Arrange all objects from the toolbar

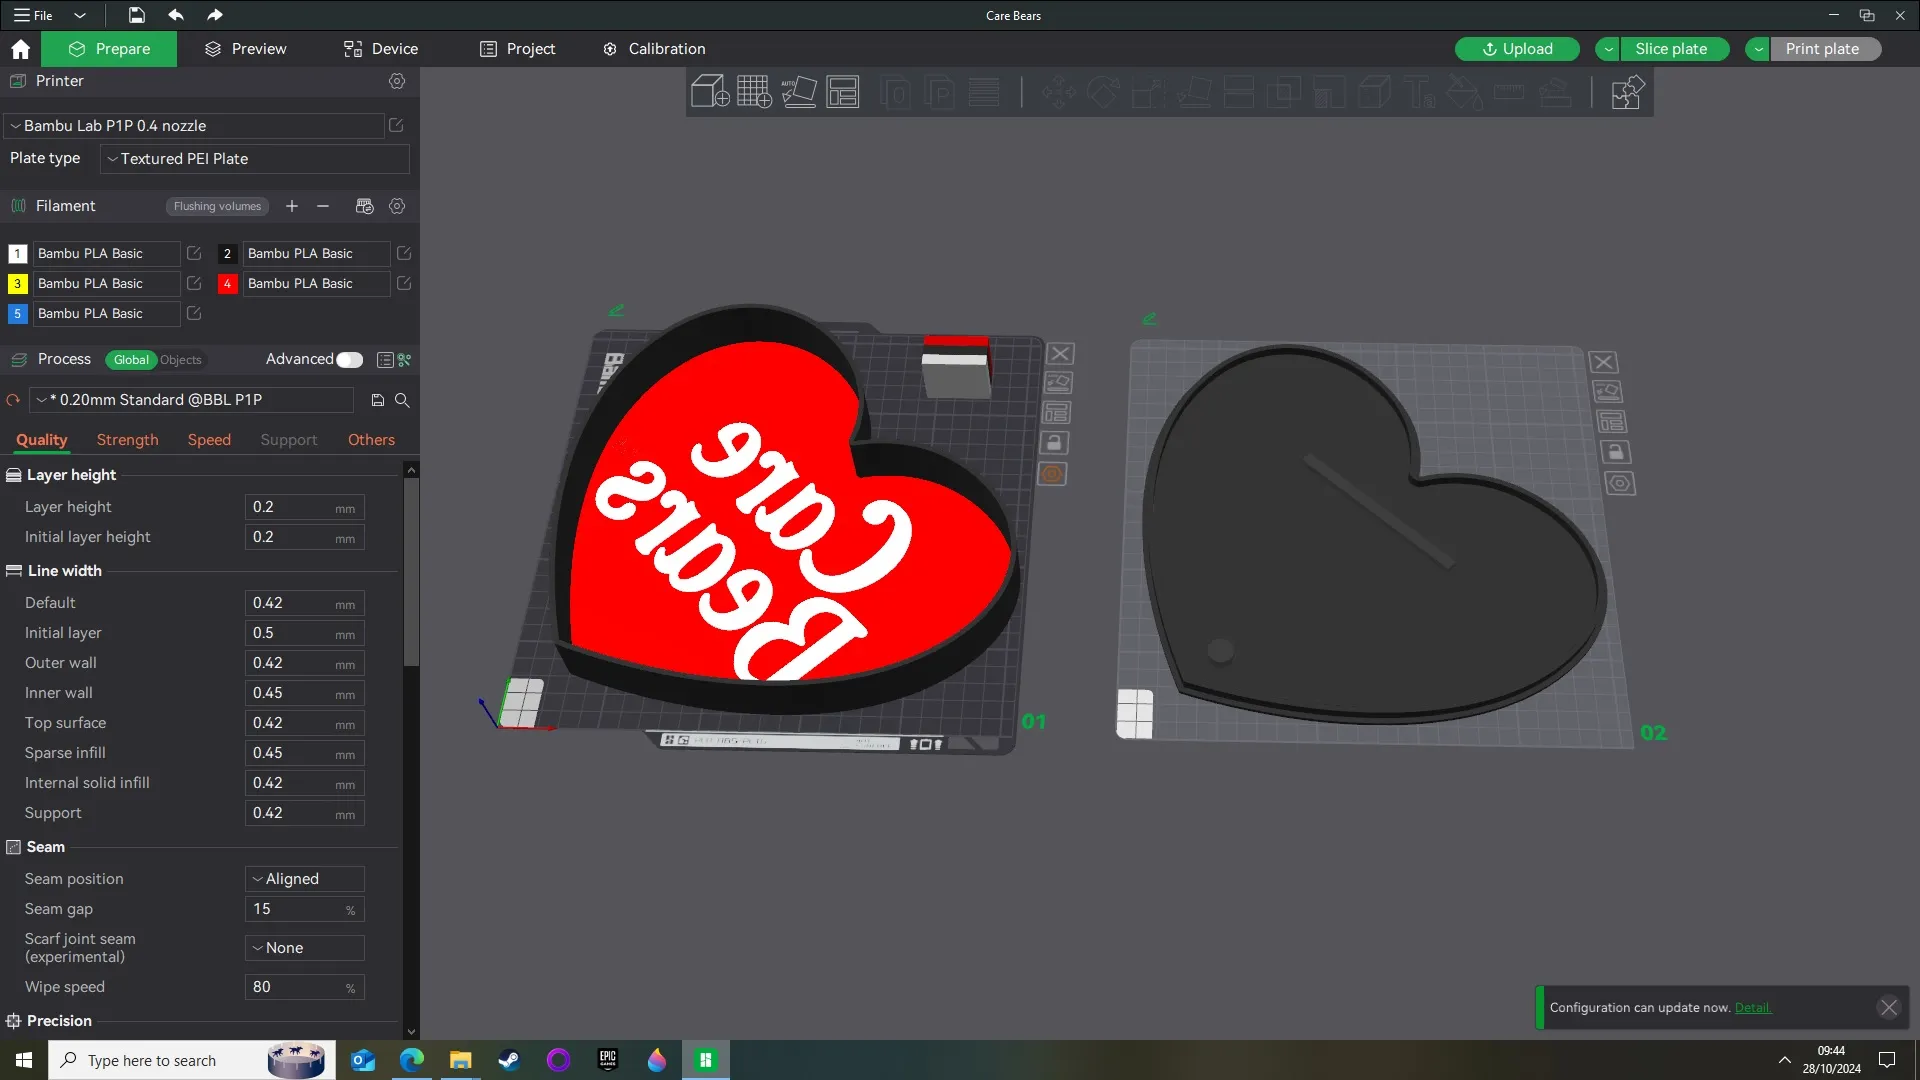tap(843, 92)
